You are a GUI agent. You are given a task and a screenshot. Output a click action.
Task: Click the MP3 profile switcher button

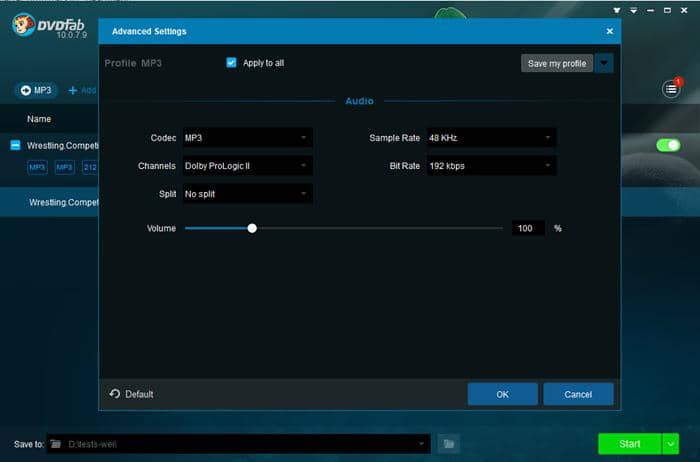(x=36, y=90)
